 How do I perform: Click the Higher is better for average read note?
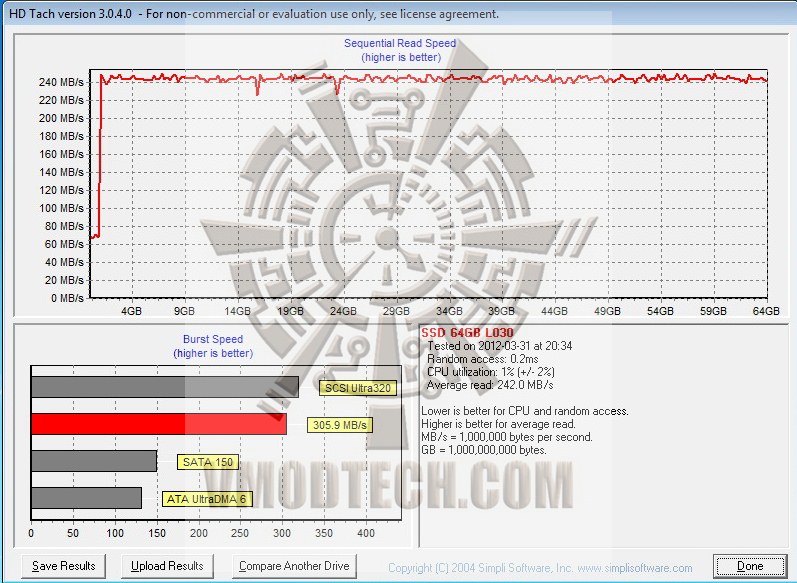498,424
